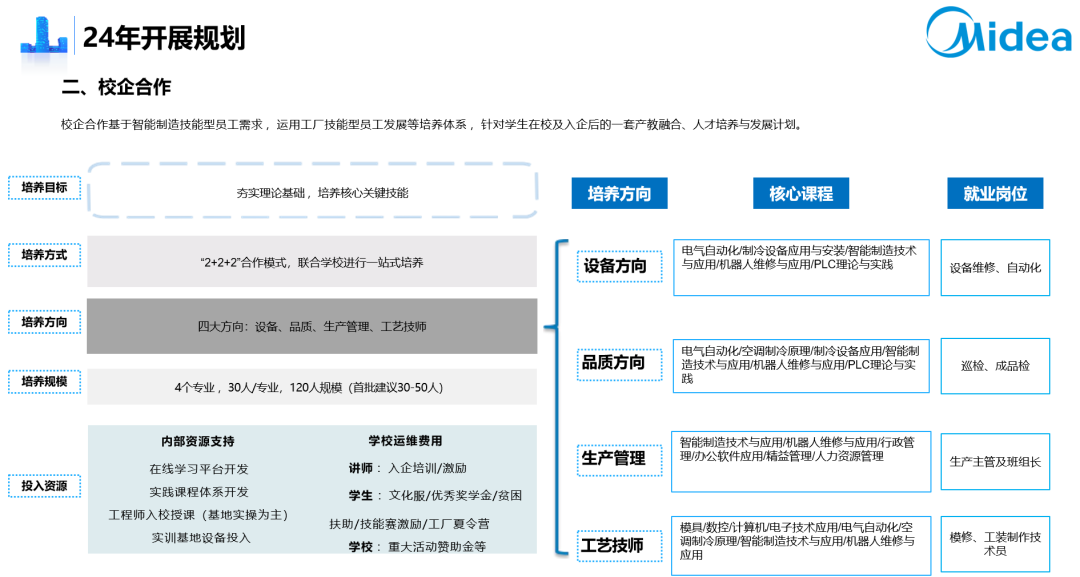
Task: Select the blue bar chart title icon
Action: pyautogui.click(x=42, y=33)
